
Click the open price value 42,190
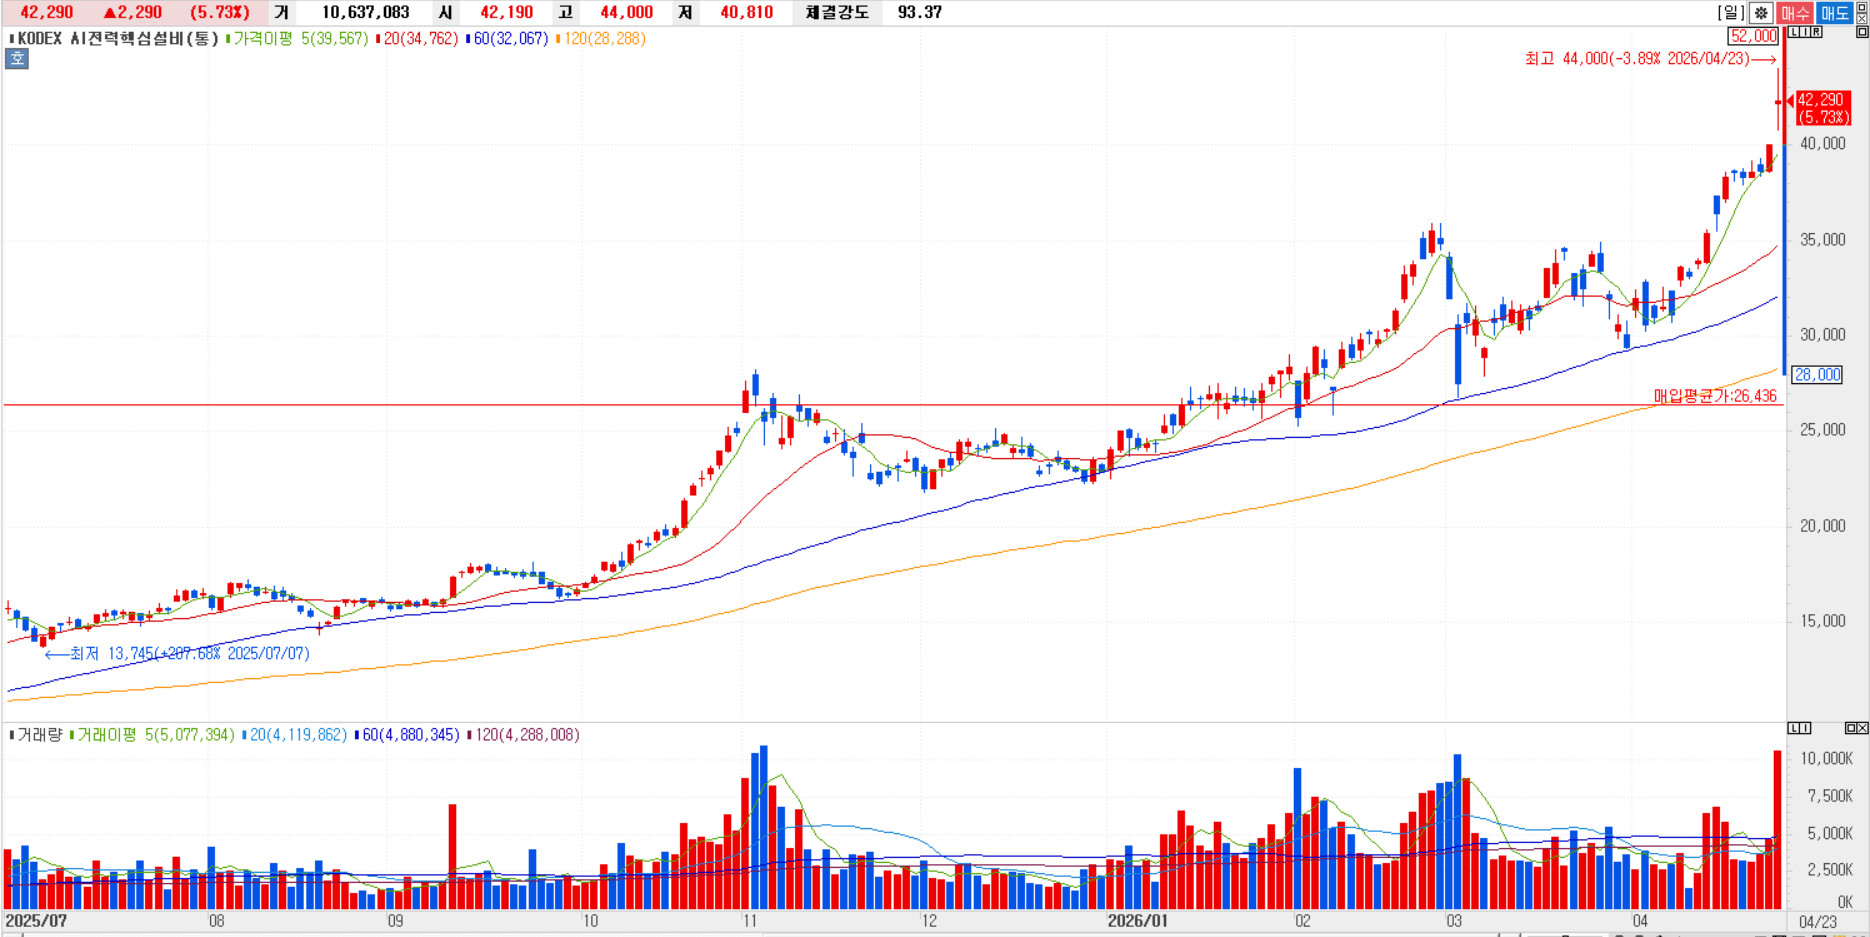pyautogui.click(x=506, y=13)
